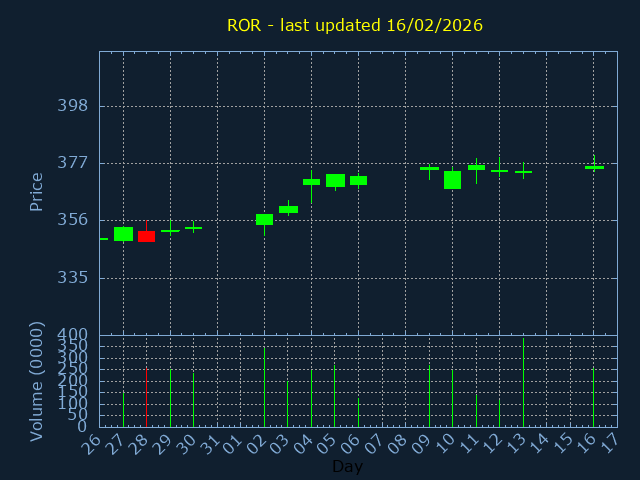The height and width of the screenshot is (480, 640).
Task: Click the day 13 x-axis tick label
Action: pyautogui.click(x=518, y=444)
